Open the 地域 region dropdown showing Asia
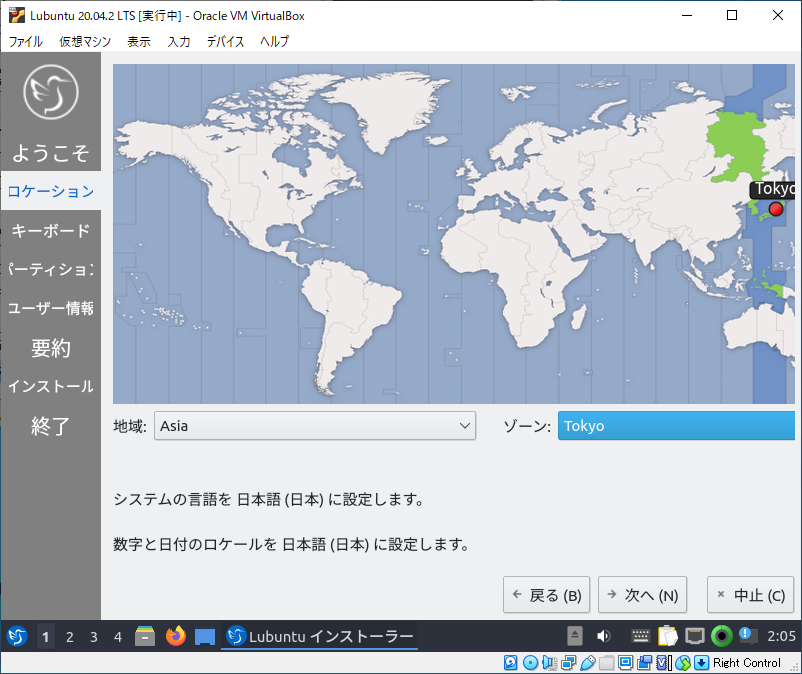Viewport: 802px width, 674px height. click(315, 425)
